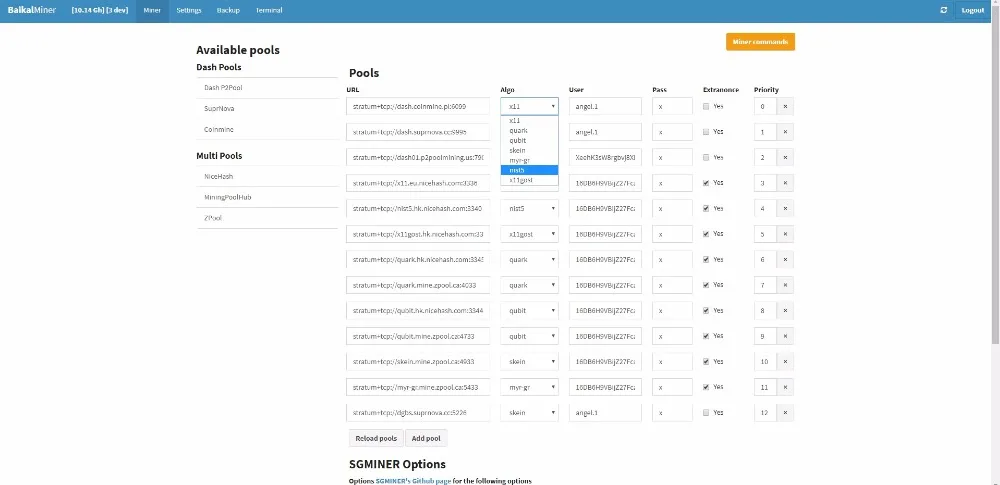Uncheck Extranonce for quark.mine.zpool pool

[706, 285]
